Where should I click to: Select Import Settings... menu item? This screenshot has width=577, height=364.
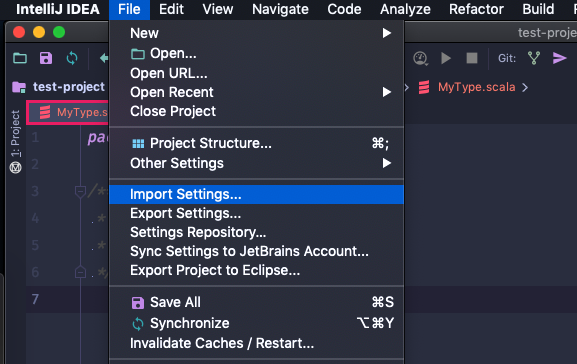click(x=256, y=194)
